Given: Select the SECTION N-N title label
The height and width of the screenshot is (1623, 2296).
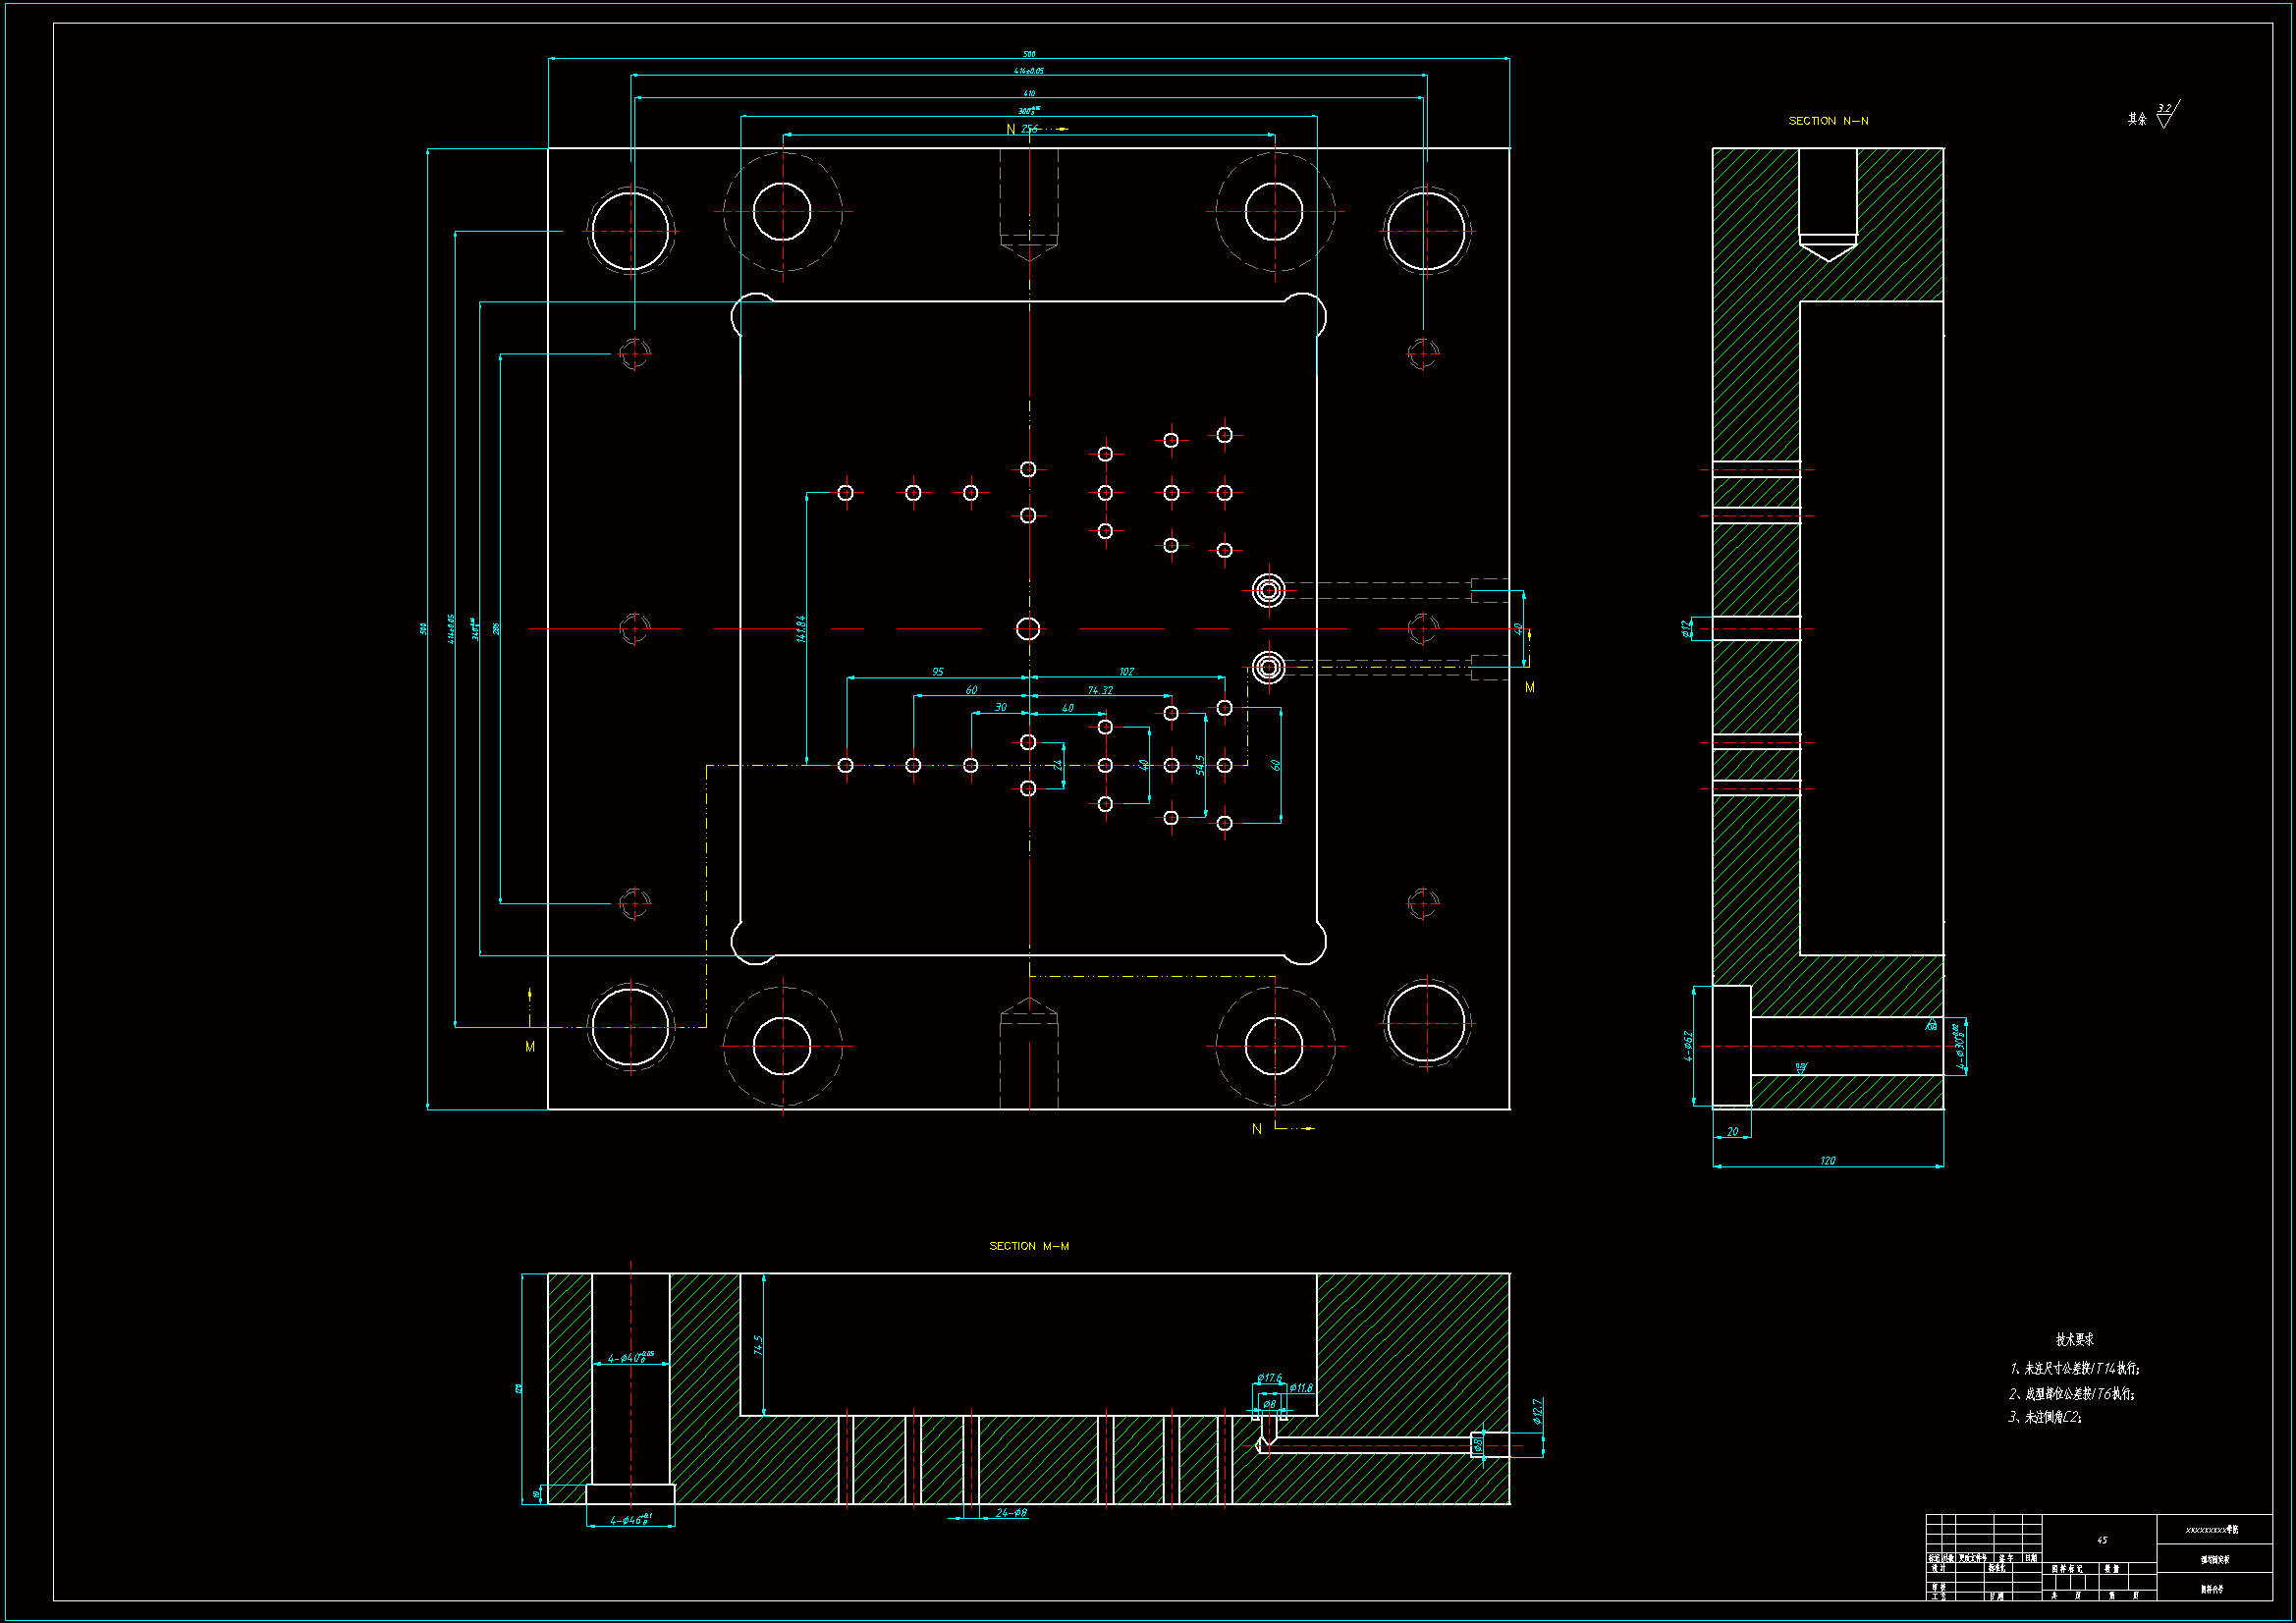Looking at the screenshot, I should (x=1828, y=121).
